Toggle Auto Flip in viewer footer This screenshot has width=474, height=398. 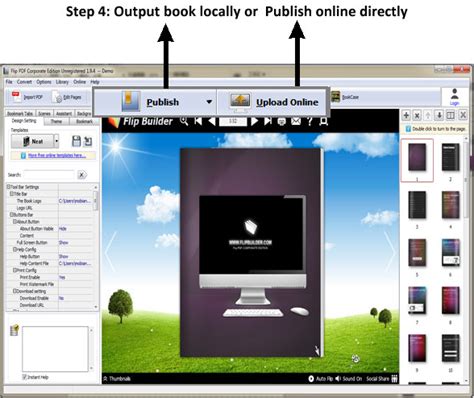(x=321, y=379)
